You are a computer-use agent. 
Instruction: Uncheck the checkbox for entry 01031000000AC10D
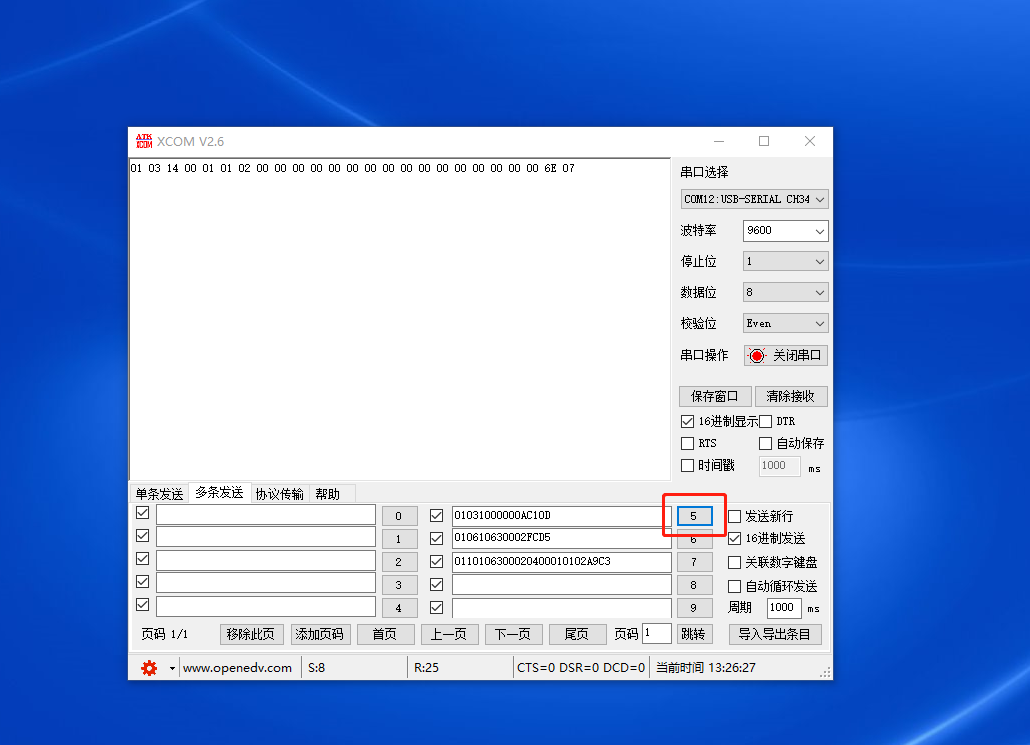tap(436, 516)
